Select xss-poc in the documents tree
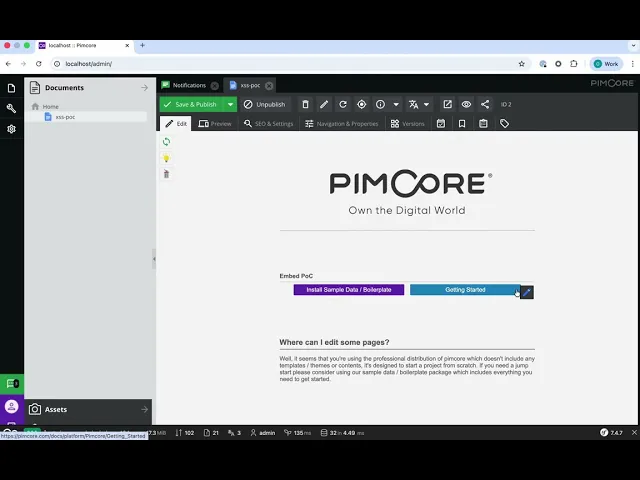 tap(65, 117)
